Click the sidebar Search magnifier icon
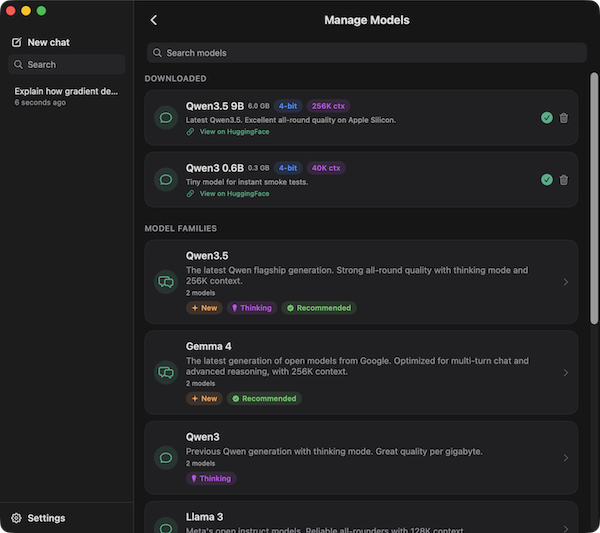This screenshot has width=600, height=533. [x=18, y=64]
